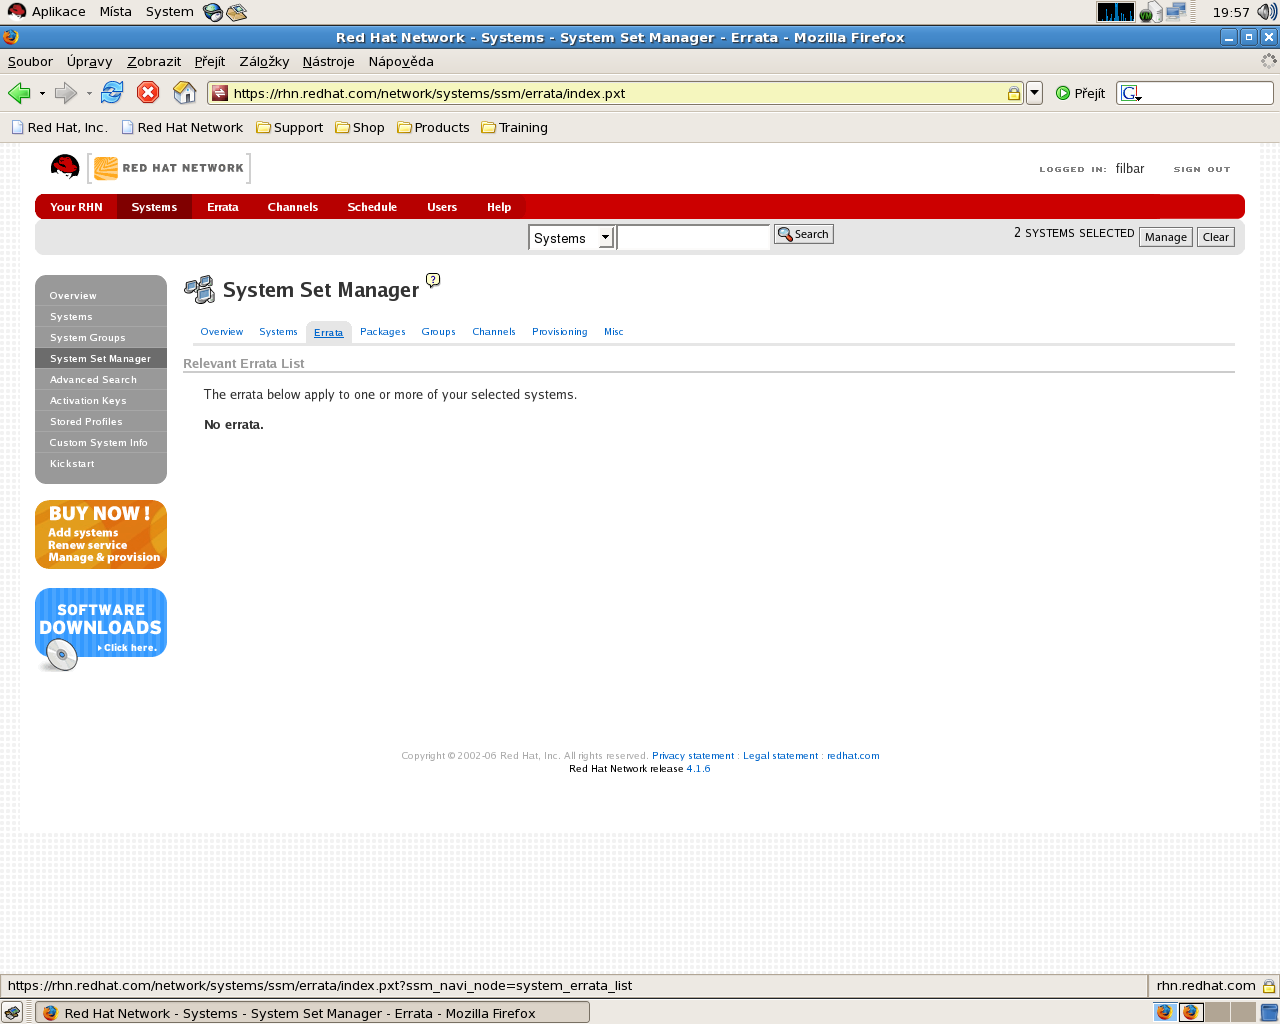Click the Google search engine icon

coord(1130,93)
